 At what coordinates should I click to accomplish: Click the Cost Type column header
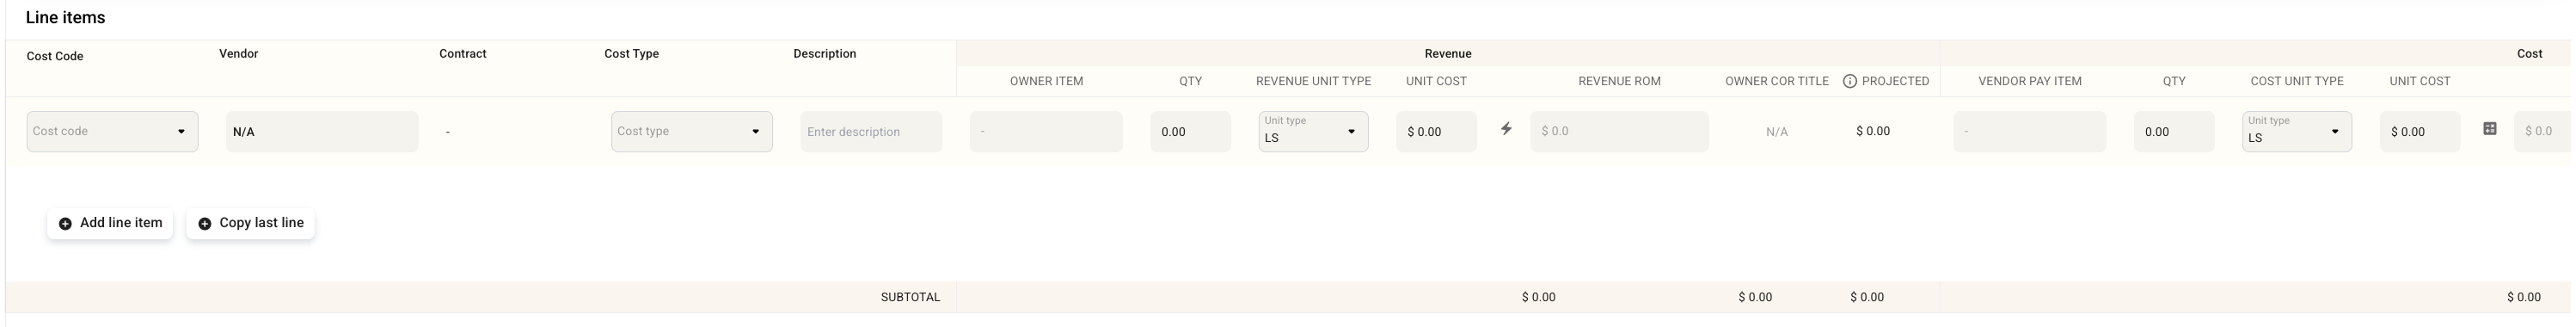click(x=632, y=54)
